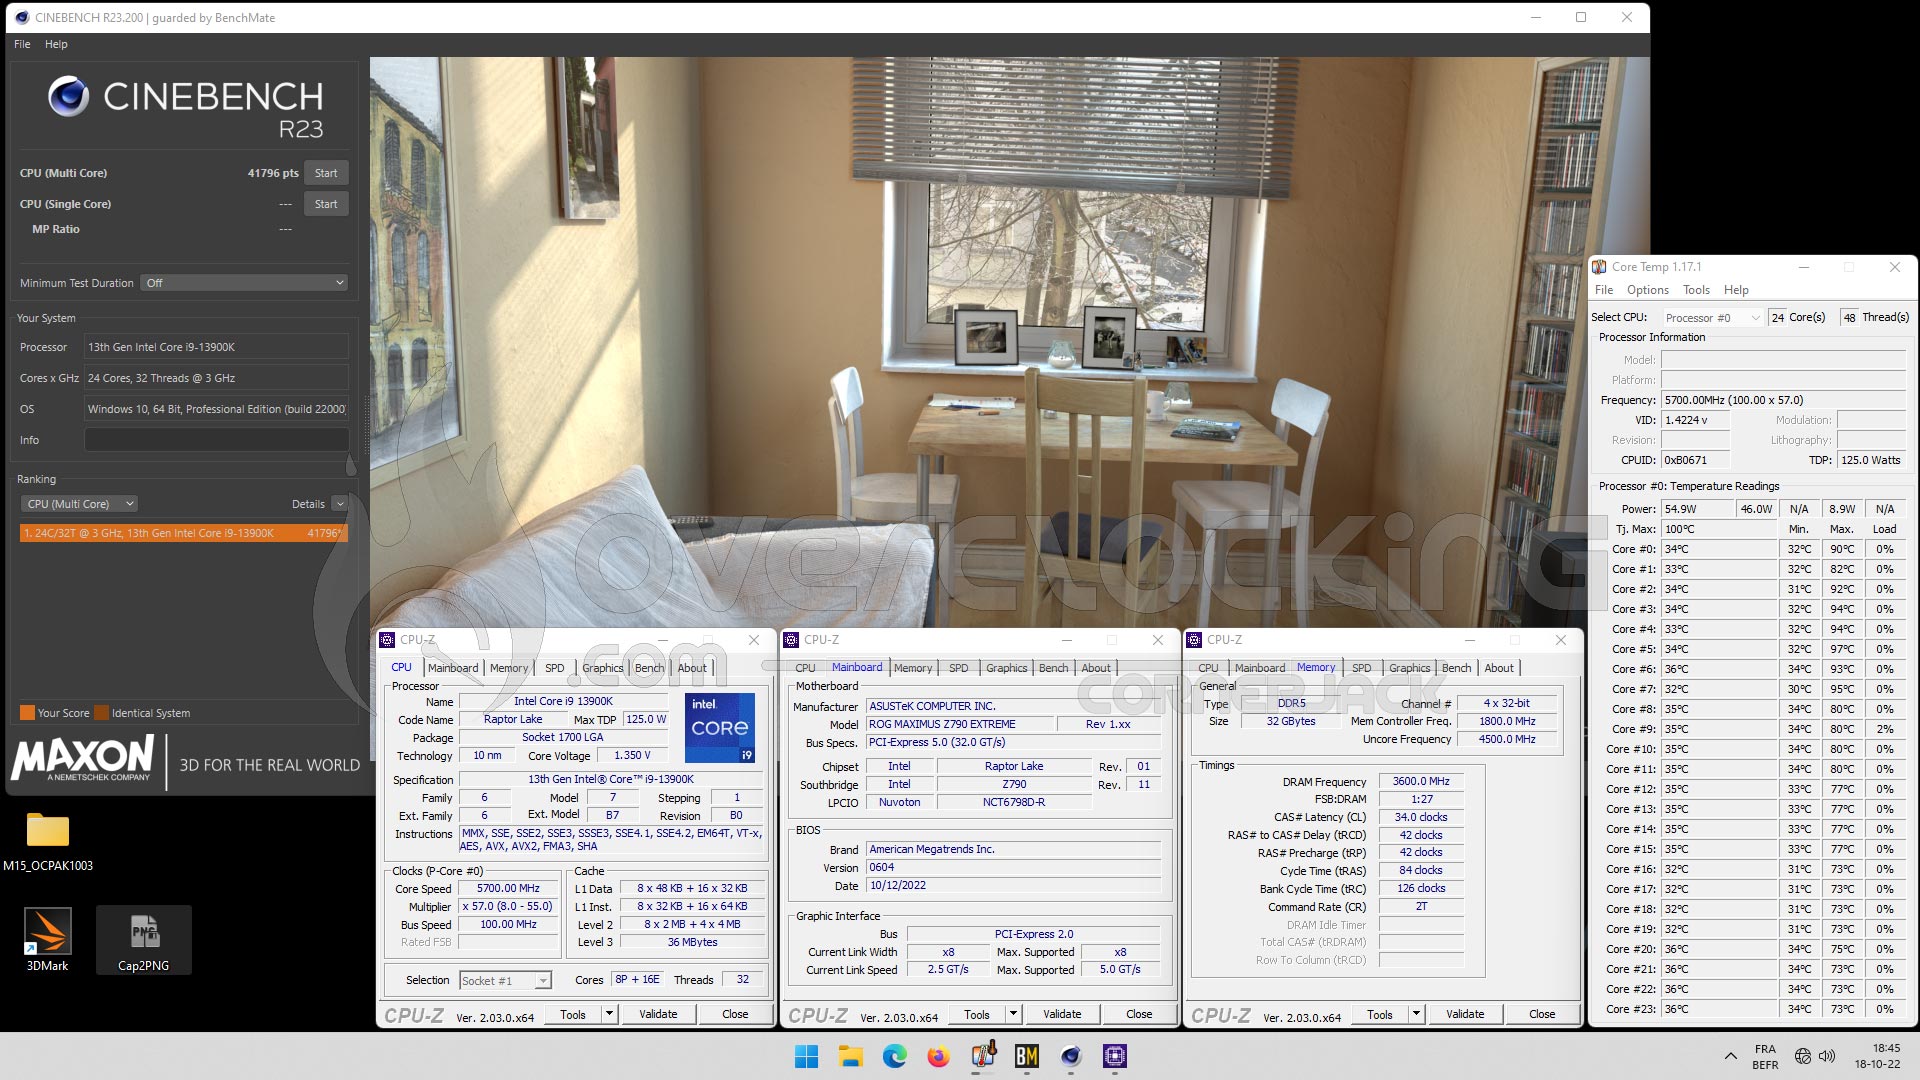1920x1080 pixels.
Task: Open Processor #0 dropdown in Core Temp
Action: pyautogui.click(x=1712, y=317)
